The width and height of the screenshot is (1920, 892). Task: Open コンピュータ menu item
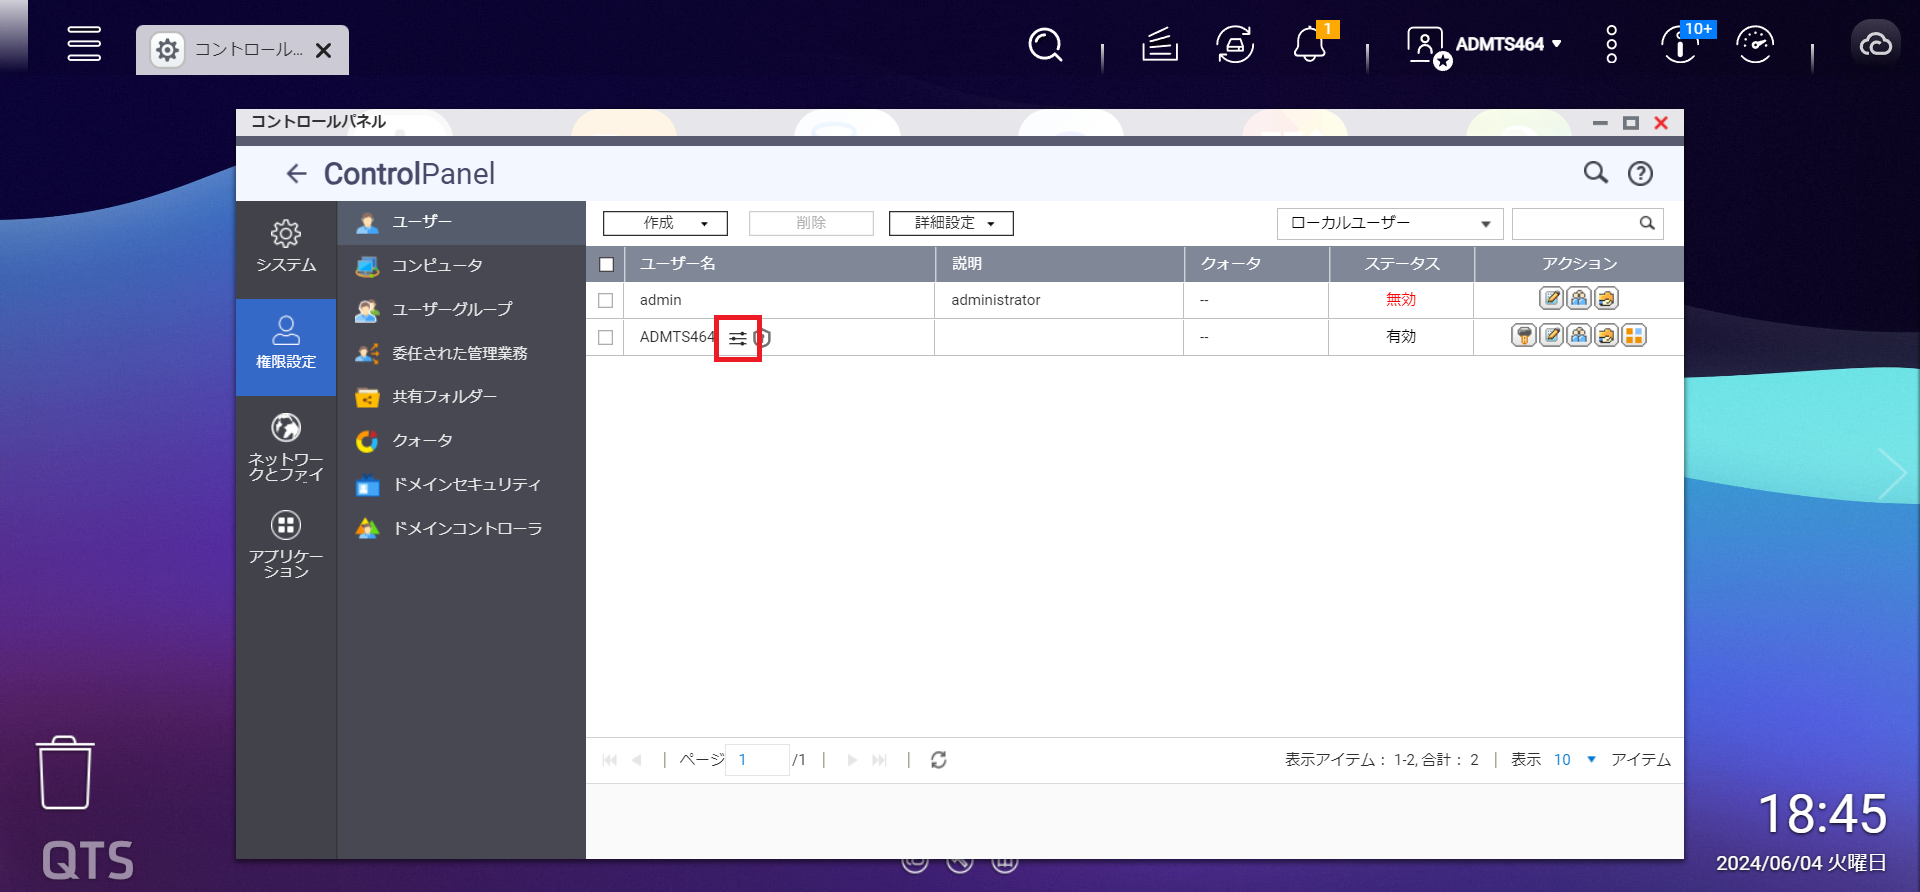[x=461, y=266]
